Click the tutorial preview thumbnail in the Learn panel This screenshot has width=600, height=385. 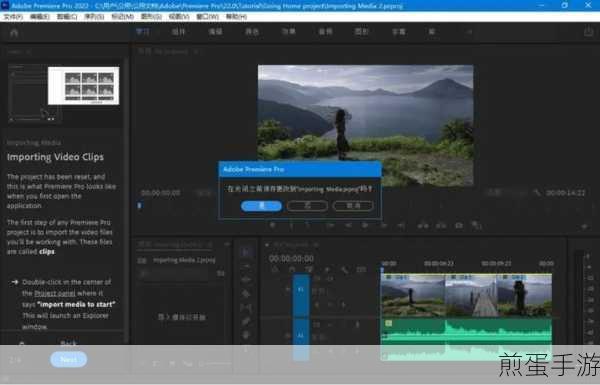[x=64, y=93]
